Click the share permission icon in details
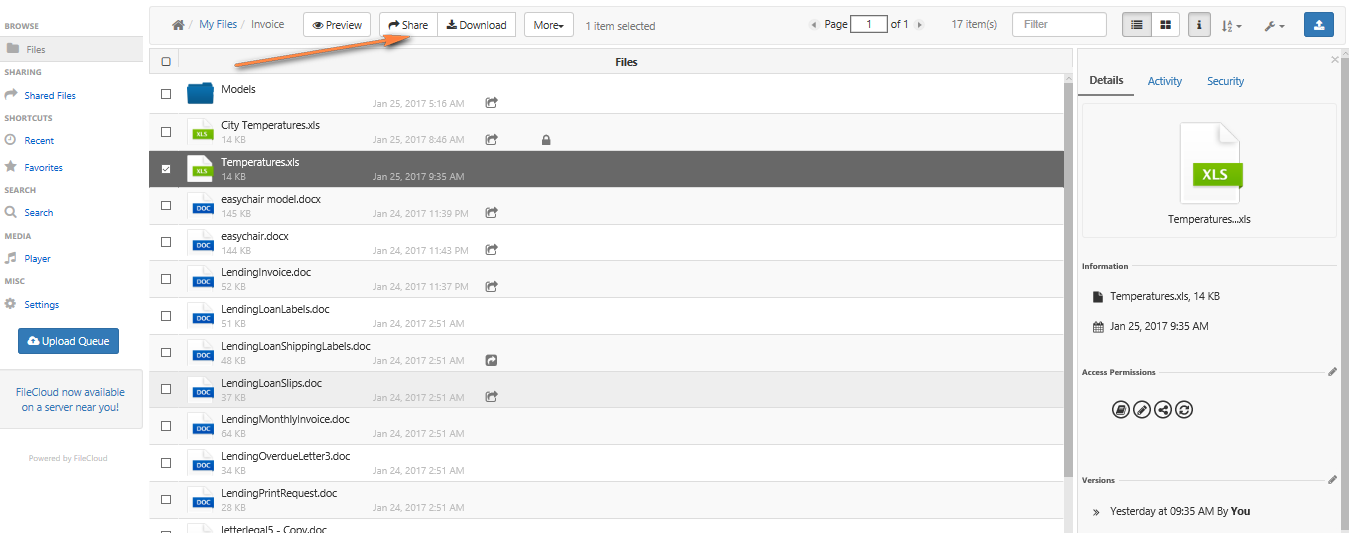This screenshot has width=1349, height=533. click(x=1163, y=409)
